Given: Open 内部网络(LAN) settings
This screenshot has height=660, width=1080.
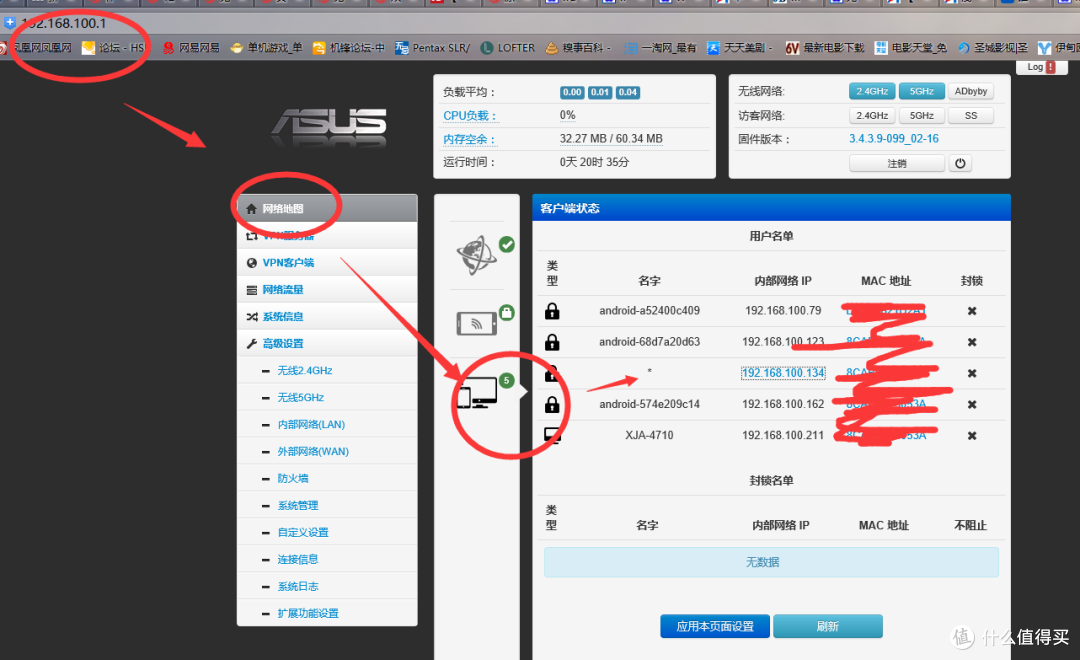Looking at the screenshot, I should [311, 424].
